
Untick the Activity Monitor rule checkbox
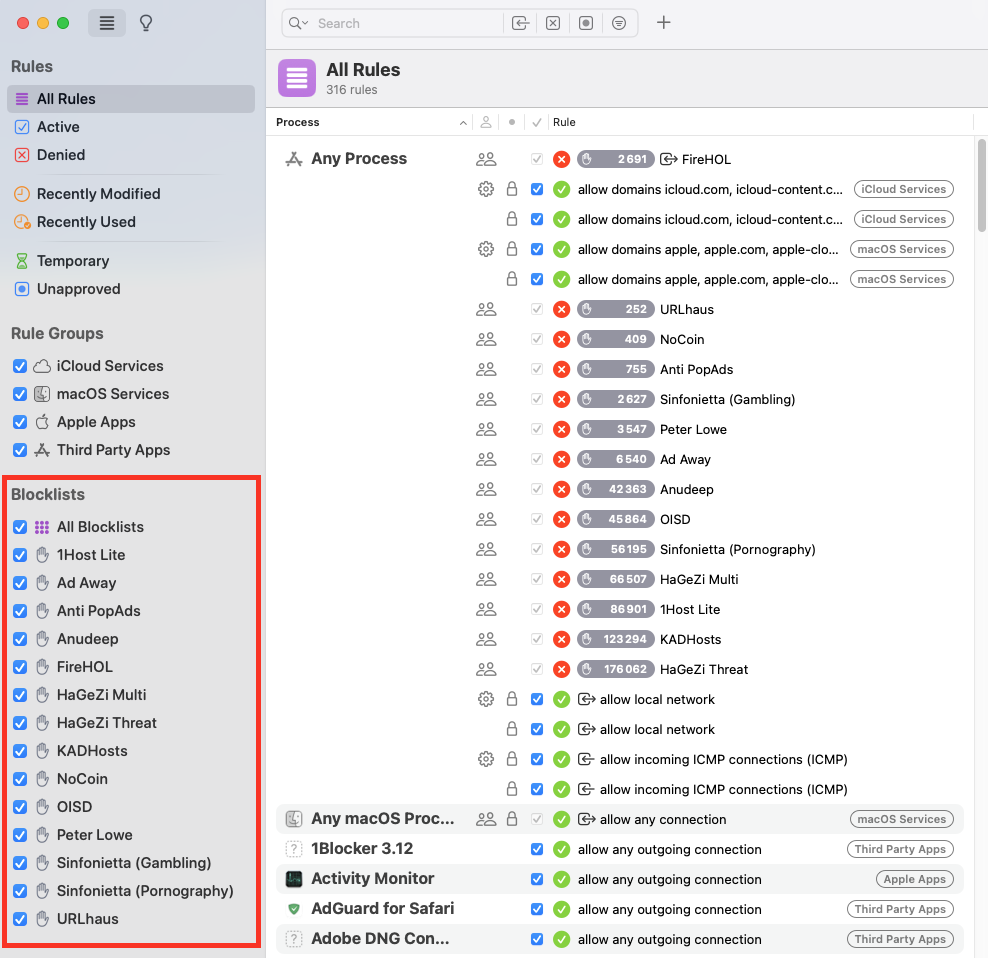pyautogui.click(x=537, y=879)
